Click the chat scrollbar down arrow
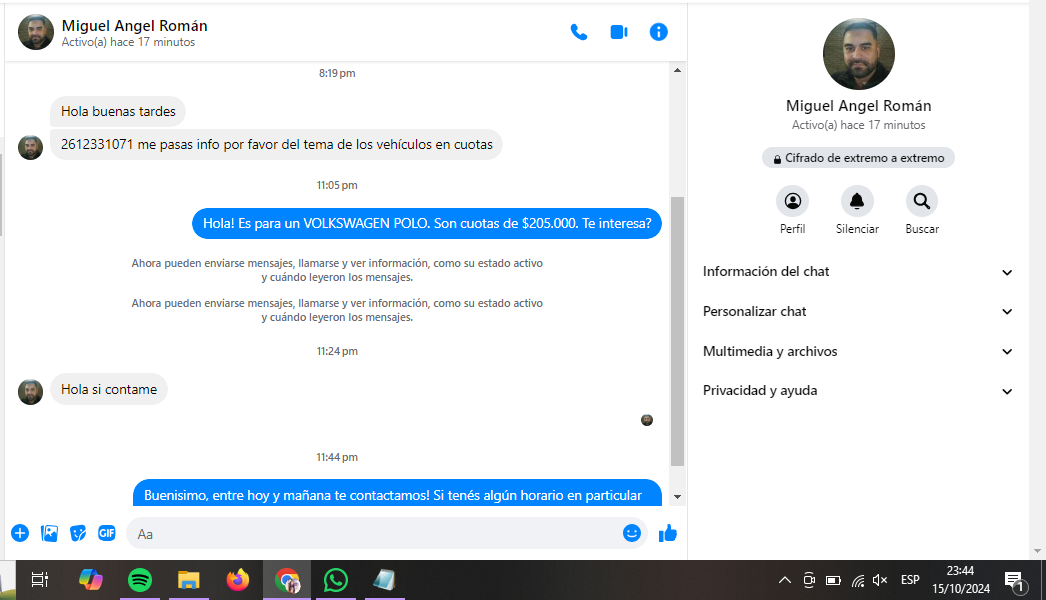1046x600 pixels. click(677, 497)
